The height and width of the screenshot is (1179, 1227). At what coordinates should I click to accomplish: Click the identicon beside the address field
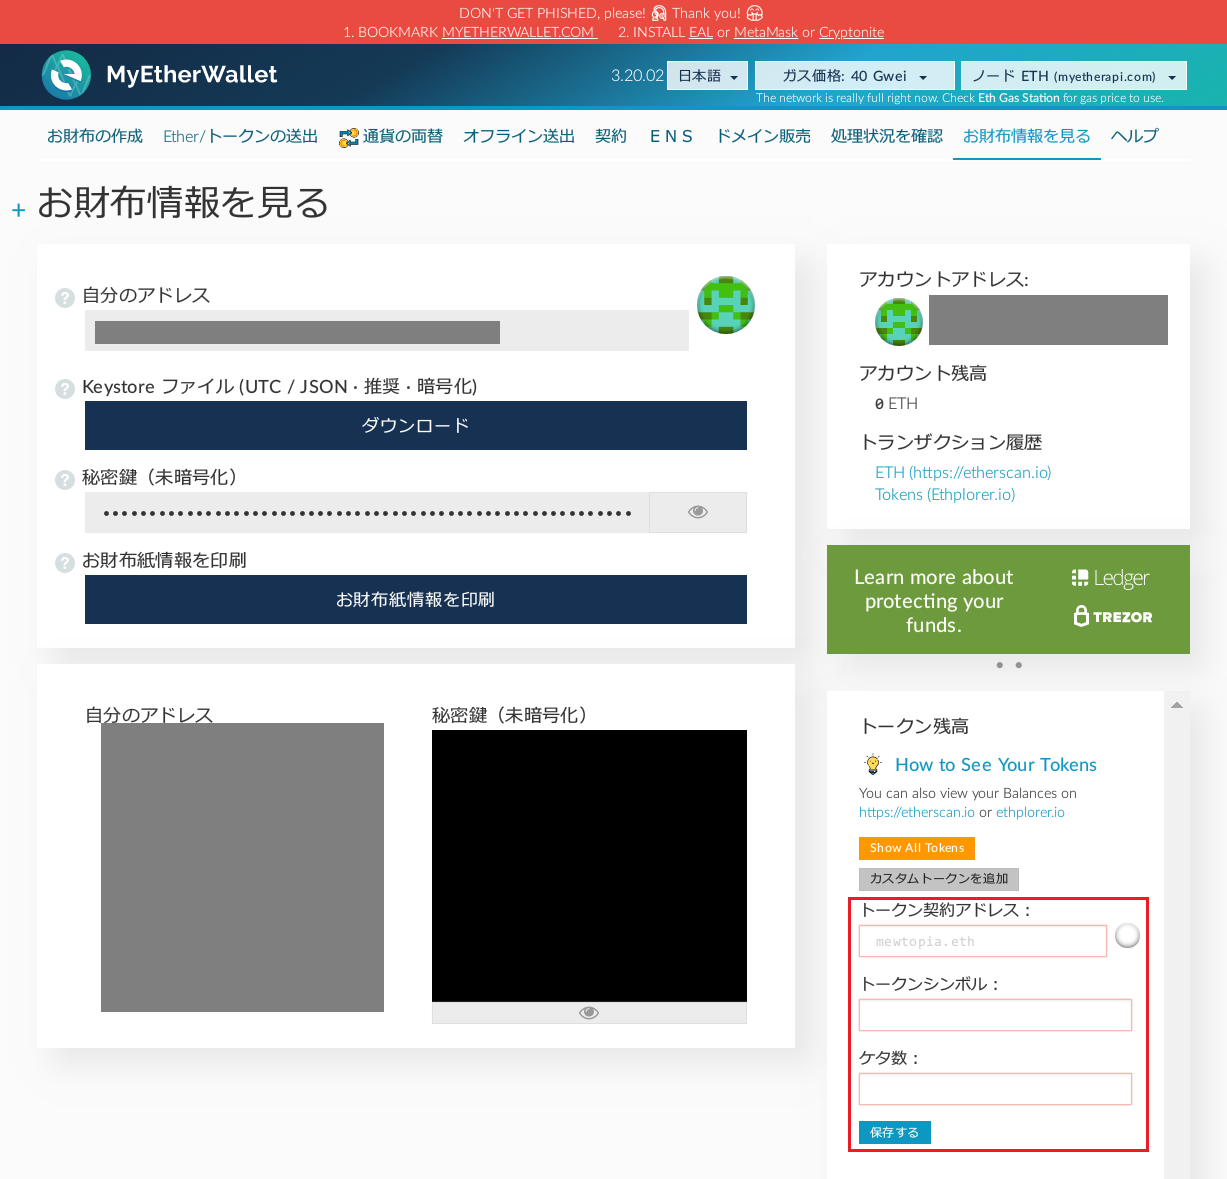726,305
